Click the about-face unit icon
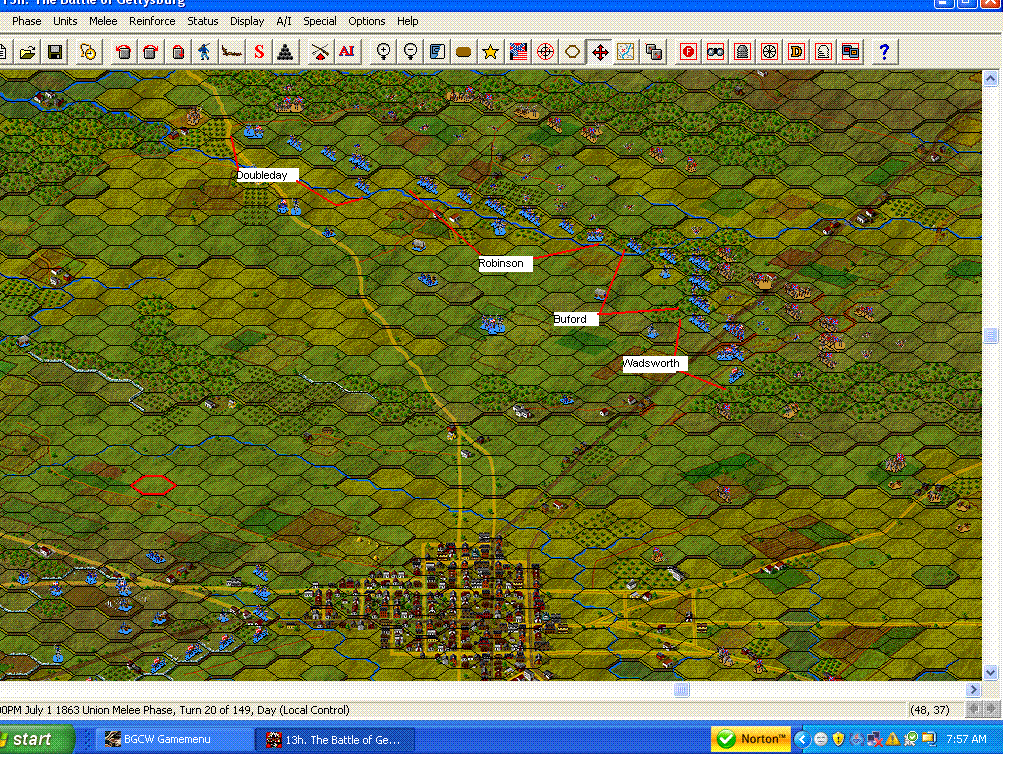 [178, 52]
